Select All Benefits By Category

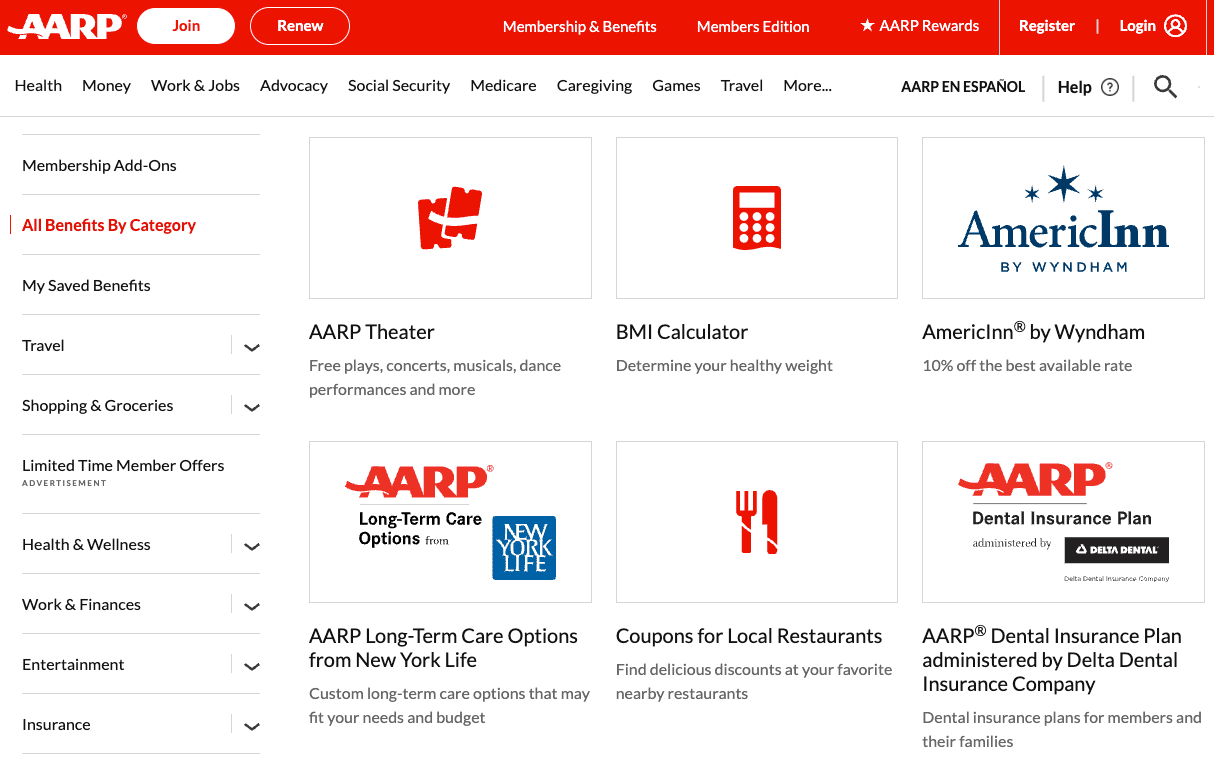(x=109, y=225)
